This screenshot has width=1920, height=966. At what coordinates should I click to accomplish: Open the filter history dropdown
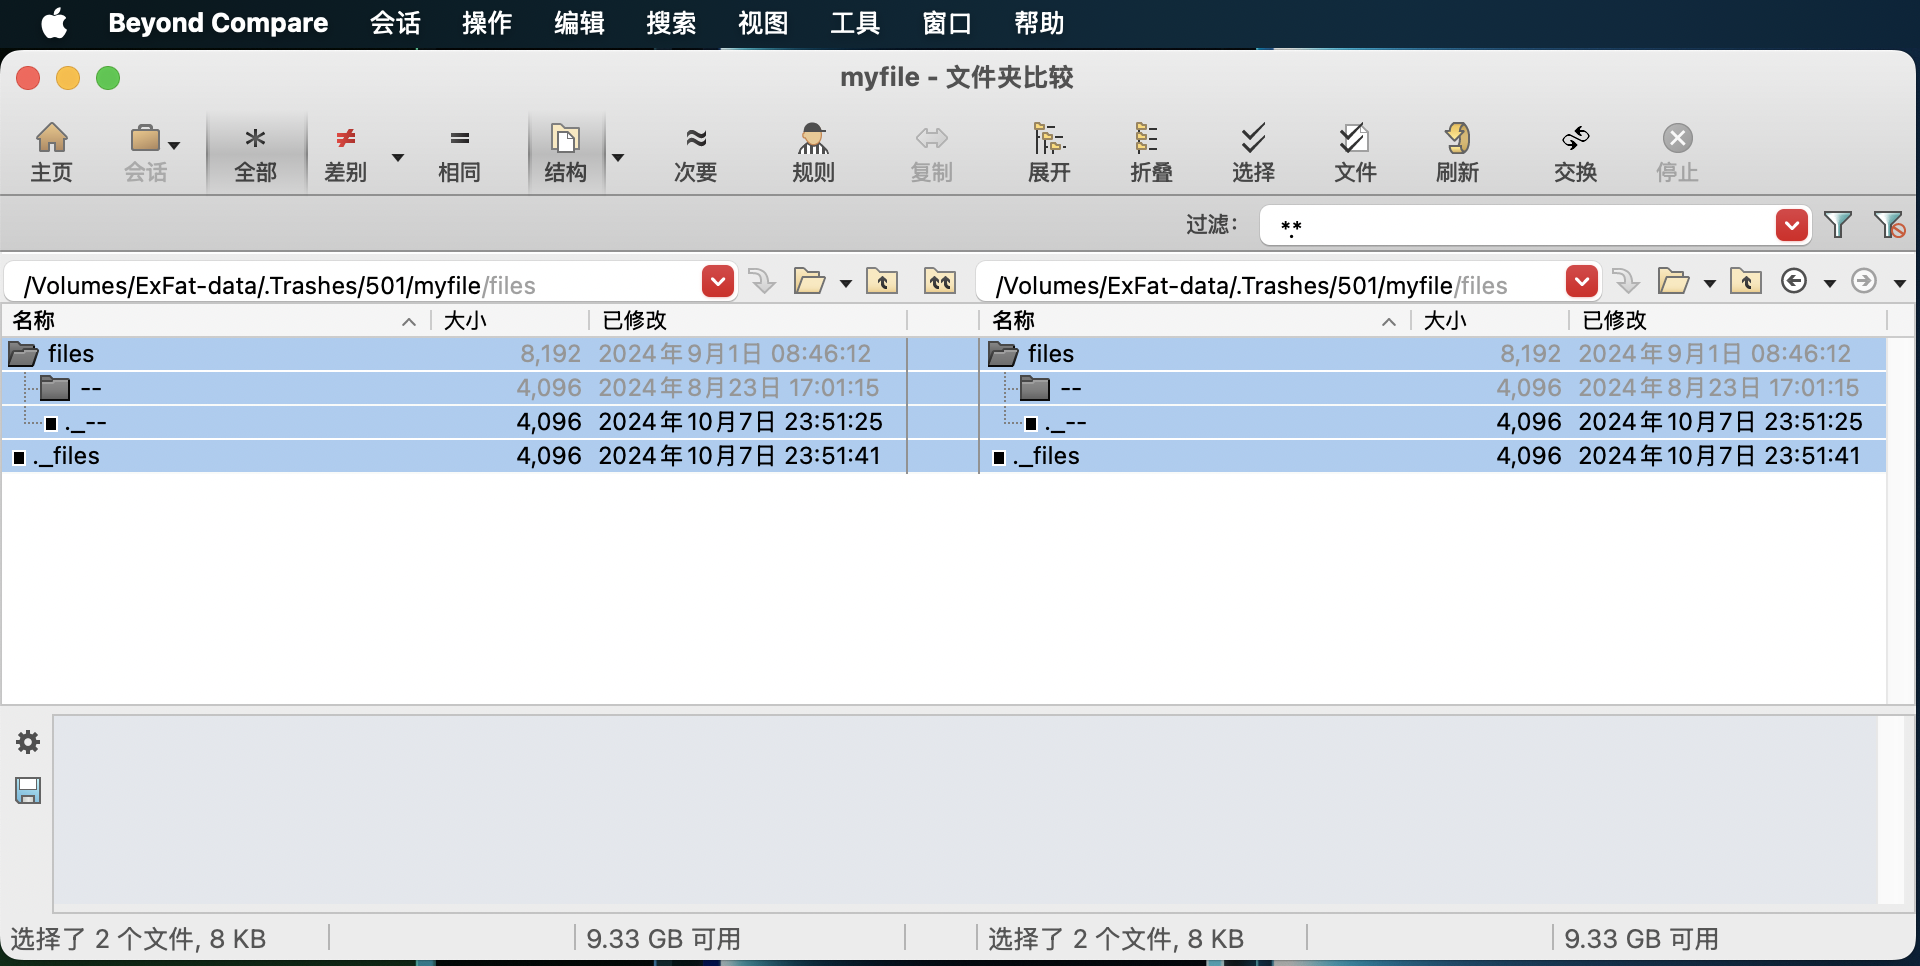pos(1792,225)
